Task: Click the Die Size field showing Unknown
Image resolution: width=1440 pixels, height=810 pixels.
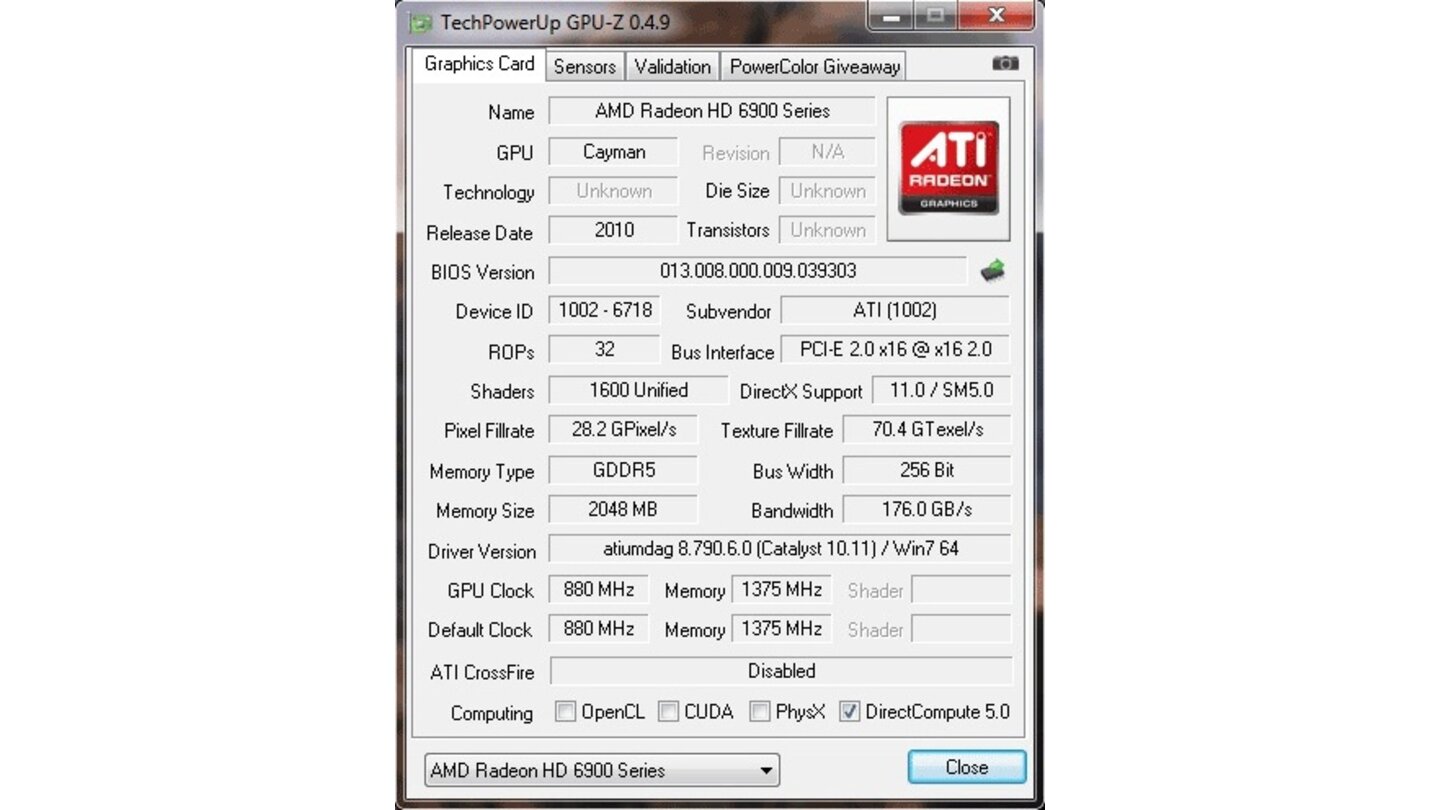Action: 827,191
